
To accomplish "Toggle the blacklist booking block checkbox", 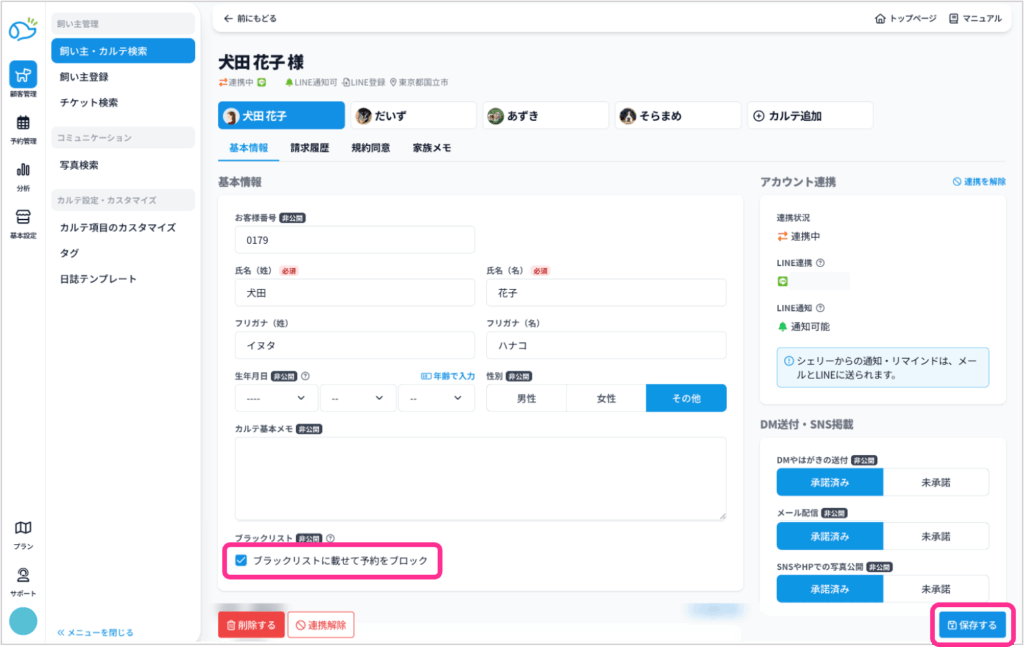I will pyautogui.click(x=241, y=561).
